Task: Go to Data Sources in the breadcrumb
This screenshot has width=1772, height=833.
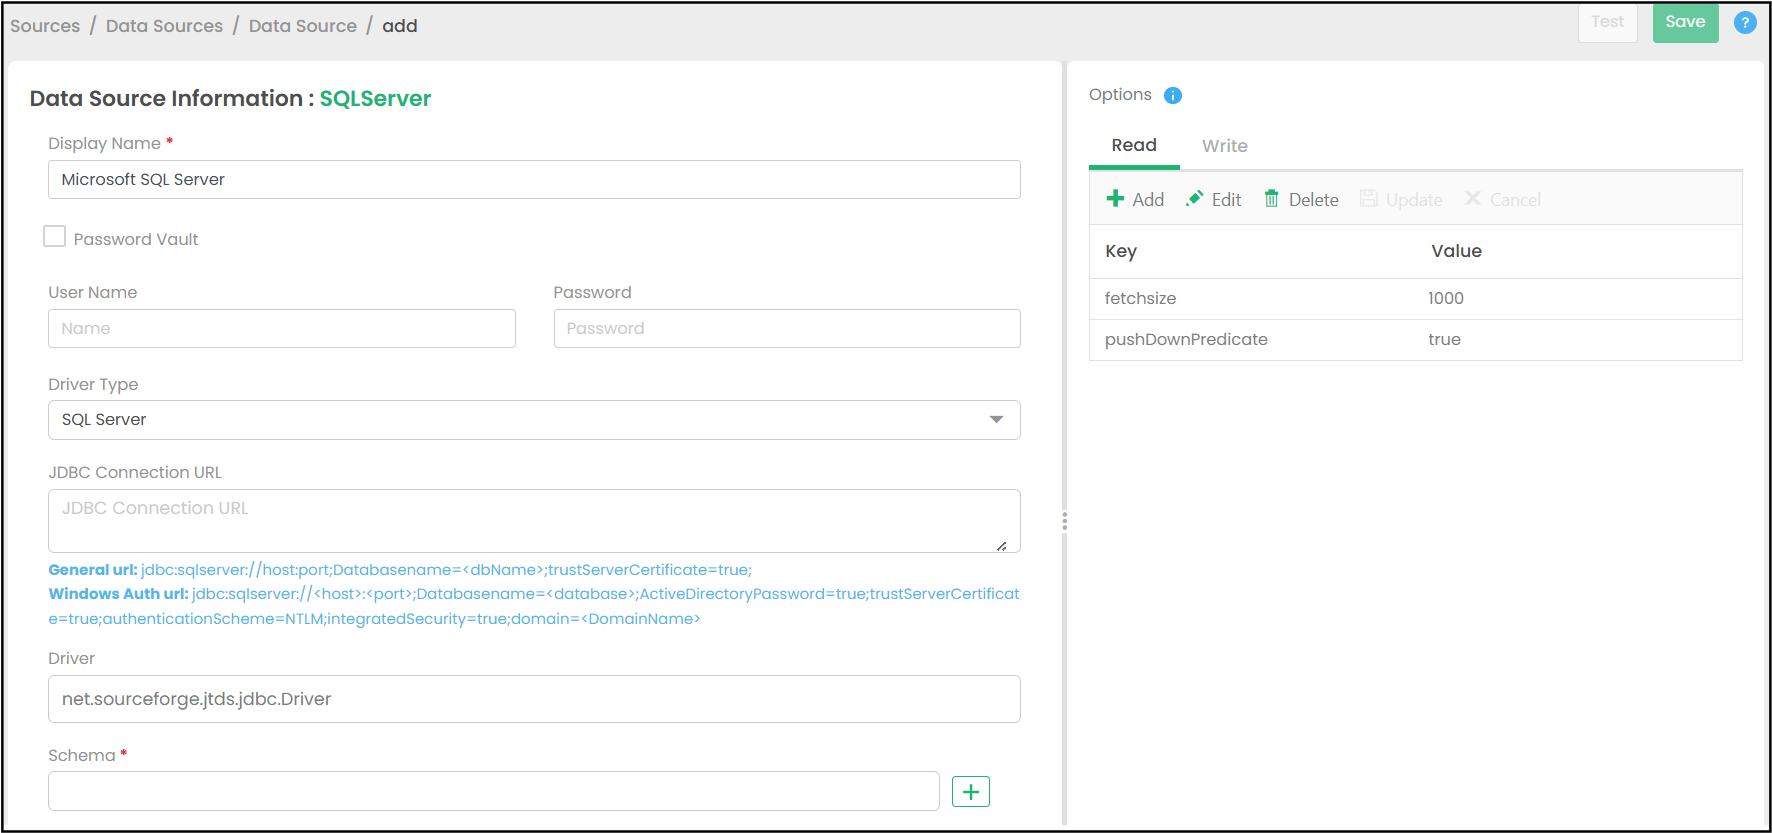Action: 165,26
